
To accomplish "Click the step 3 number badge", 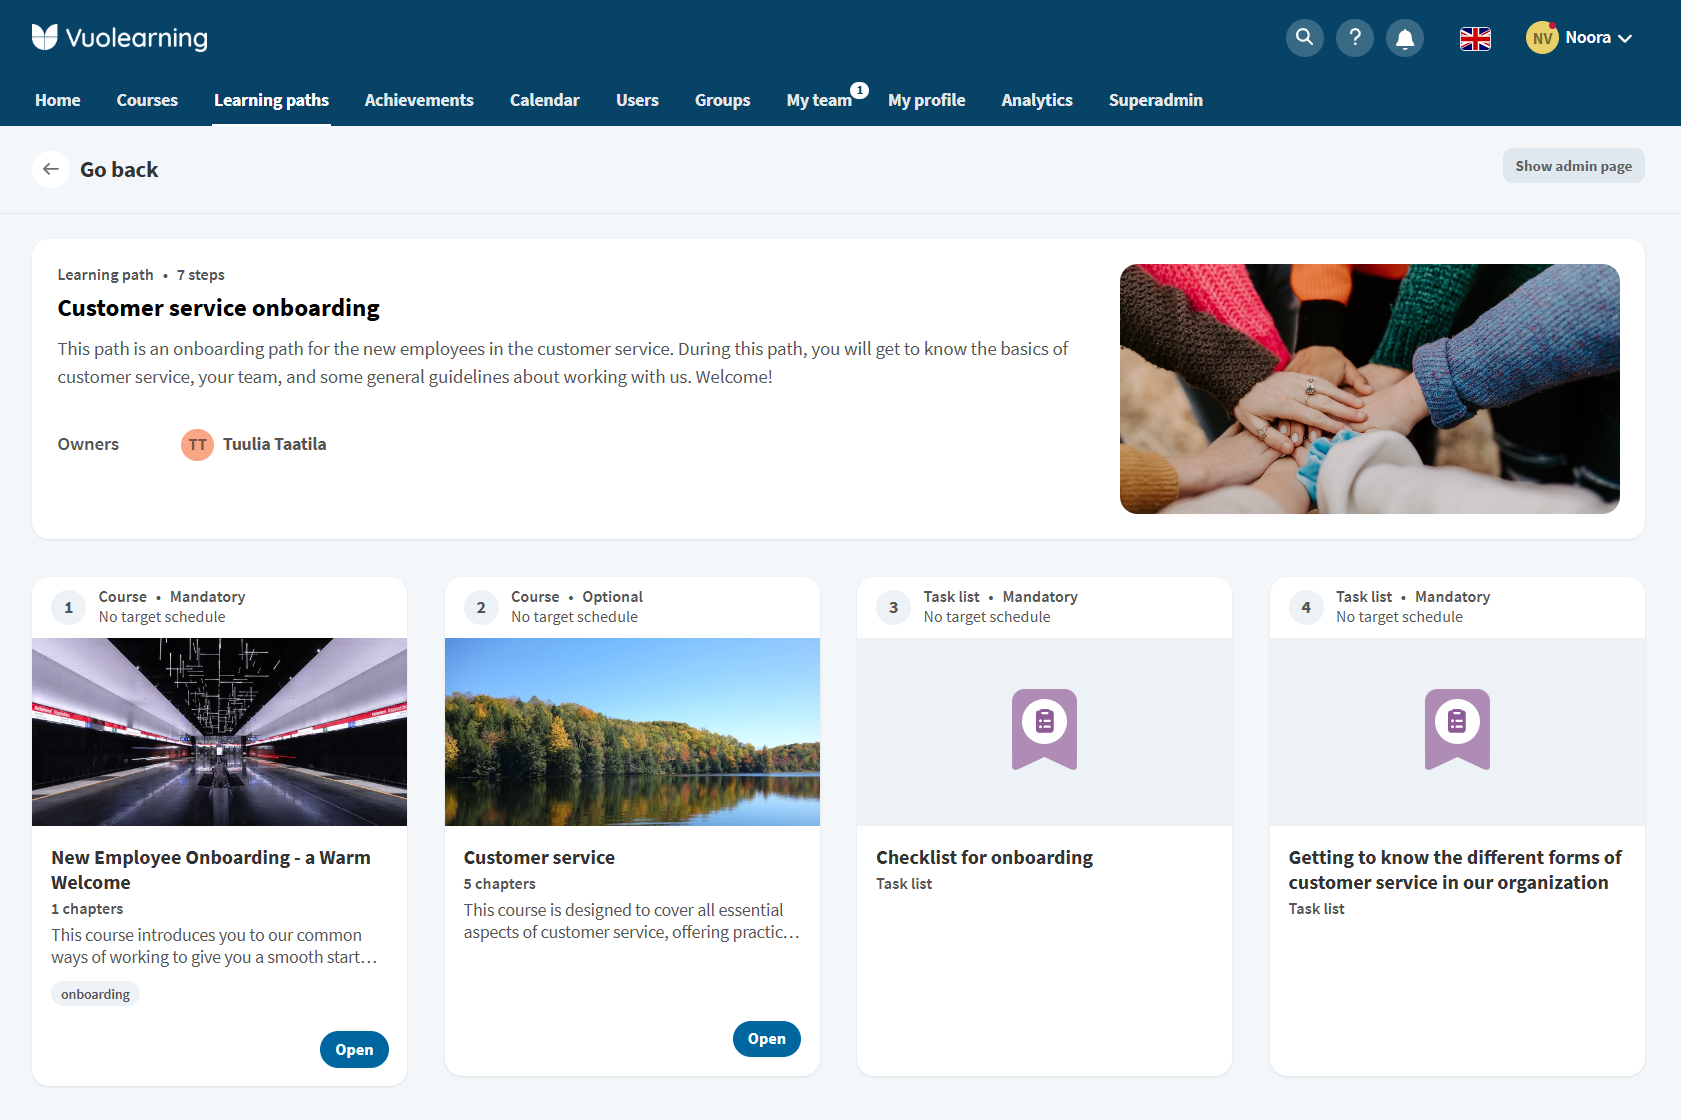I will (x=893, y=607).
